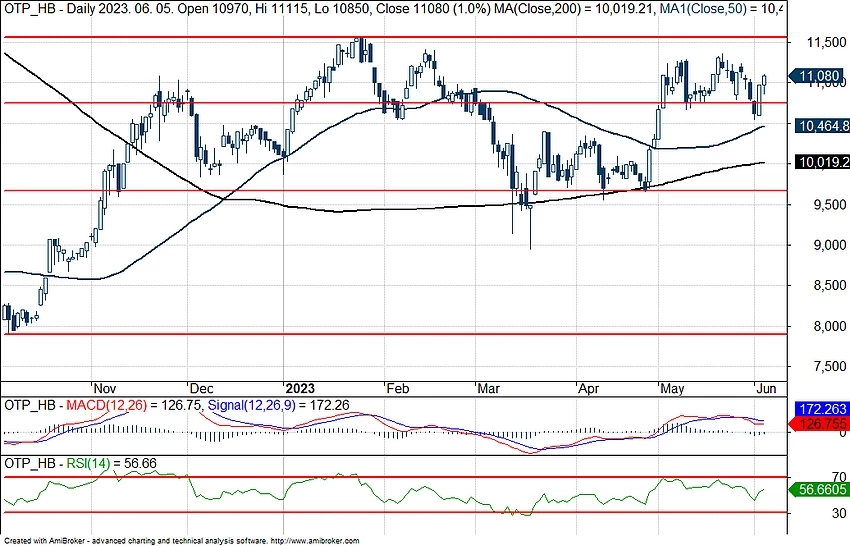850x546 pixels.
Task: Click the 172.263 signal value label
Action: pos(822,409)
